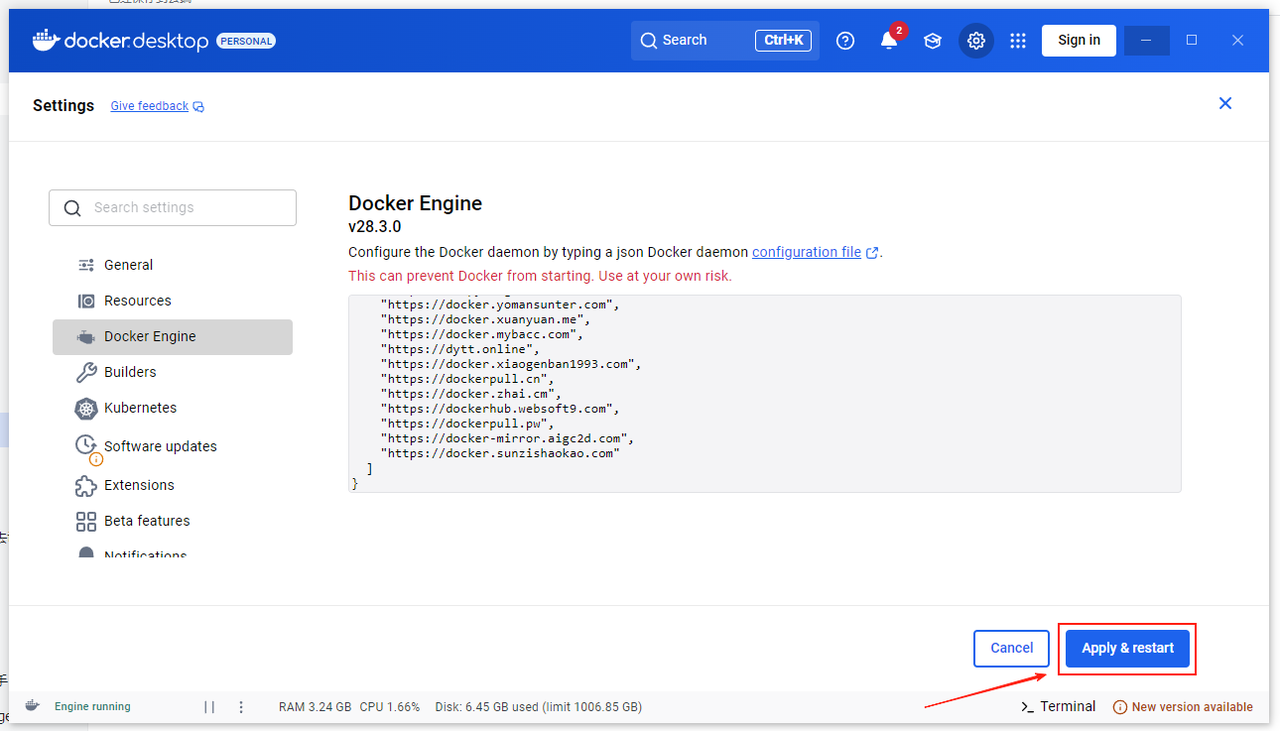The height and width of the screenshot is (731, 1280).
Task: Open Resources settings section
Action: (137, 301)
